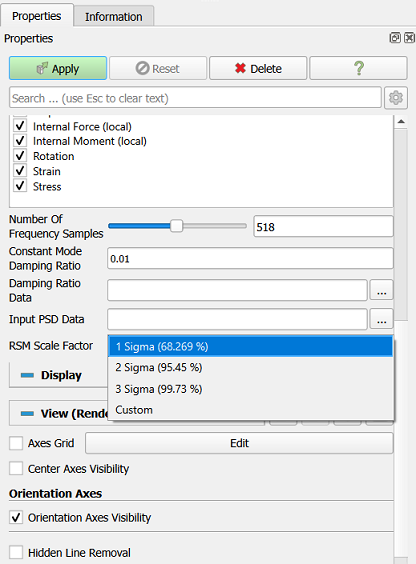Browse for Input PSD Data file
416x564 pixels.
coord(381,319)
